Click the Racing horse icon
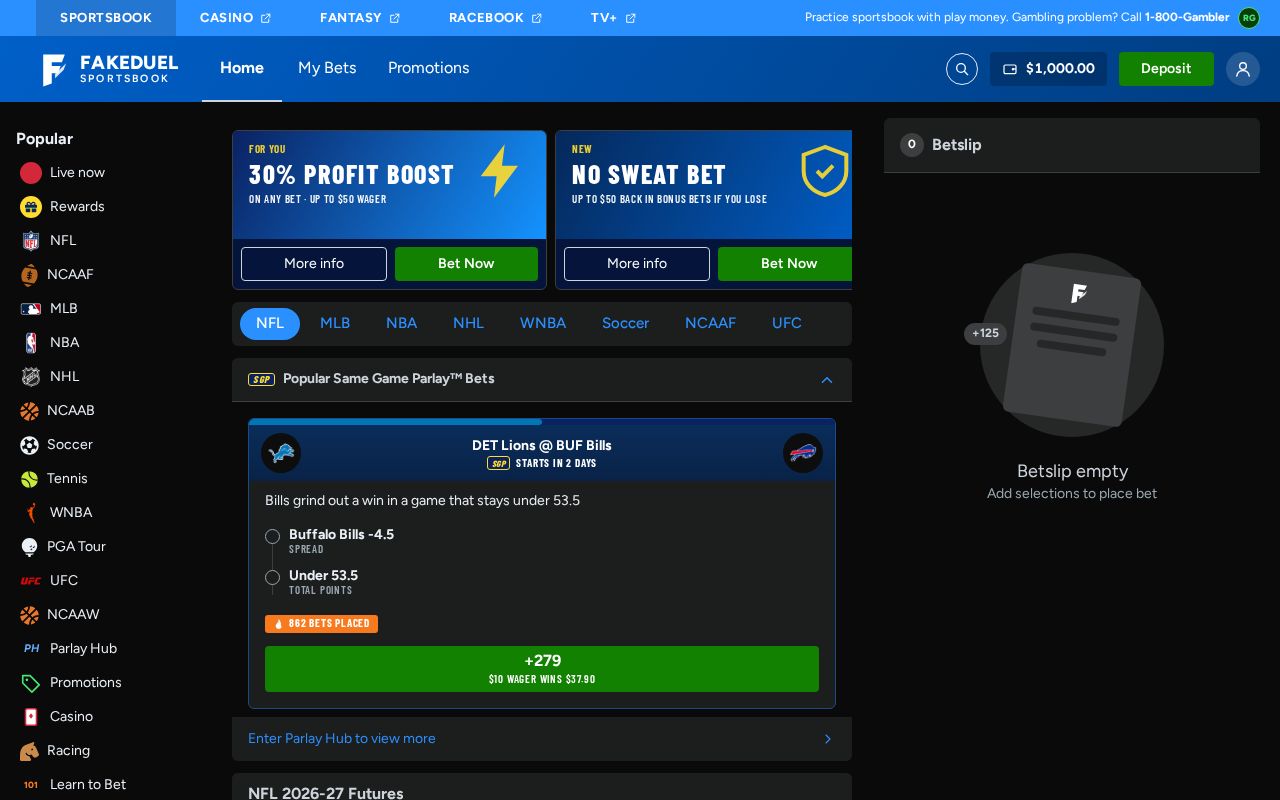 (30, 751)
